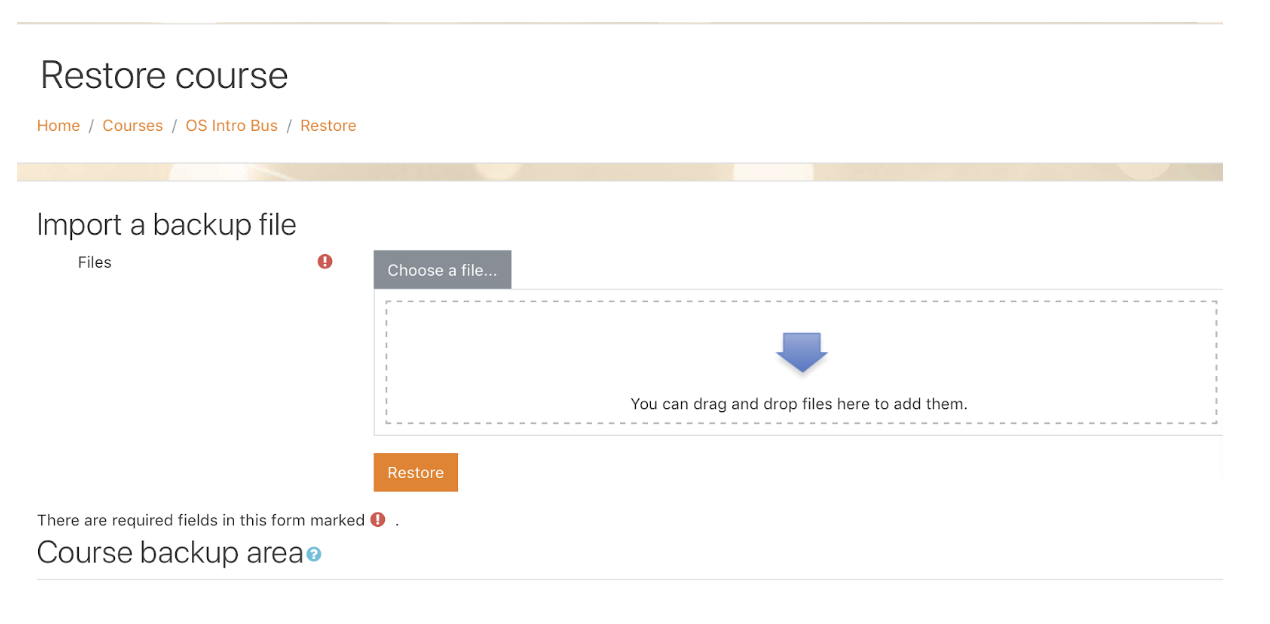Open the Choose a file dialog

point(442,269)
